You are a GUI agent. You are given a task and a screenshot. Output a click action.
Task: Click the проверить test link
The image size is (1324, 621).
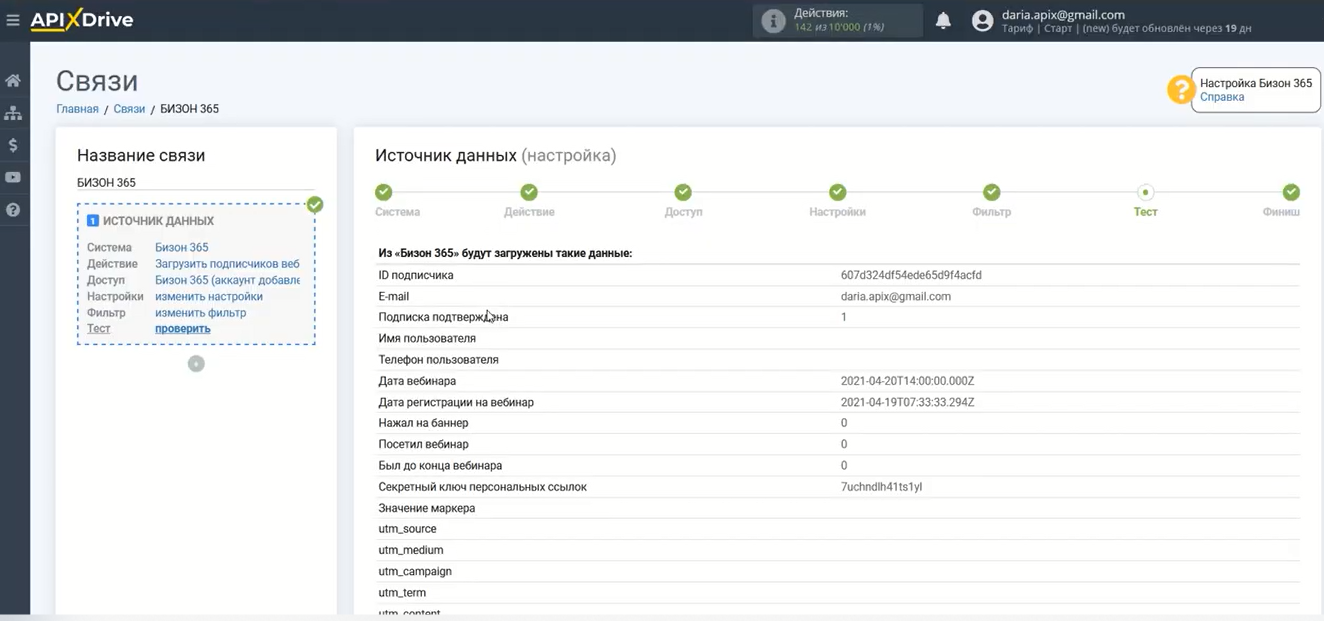coord(182,329)
